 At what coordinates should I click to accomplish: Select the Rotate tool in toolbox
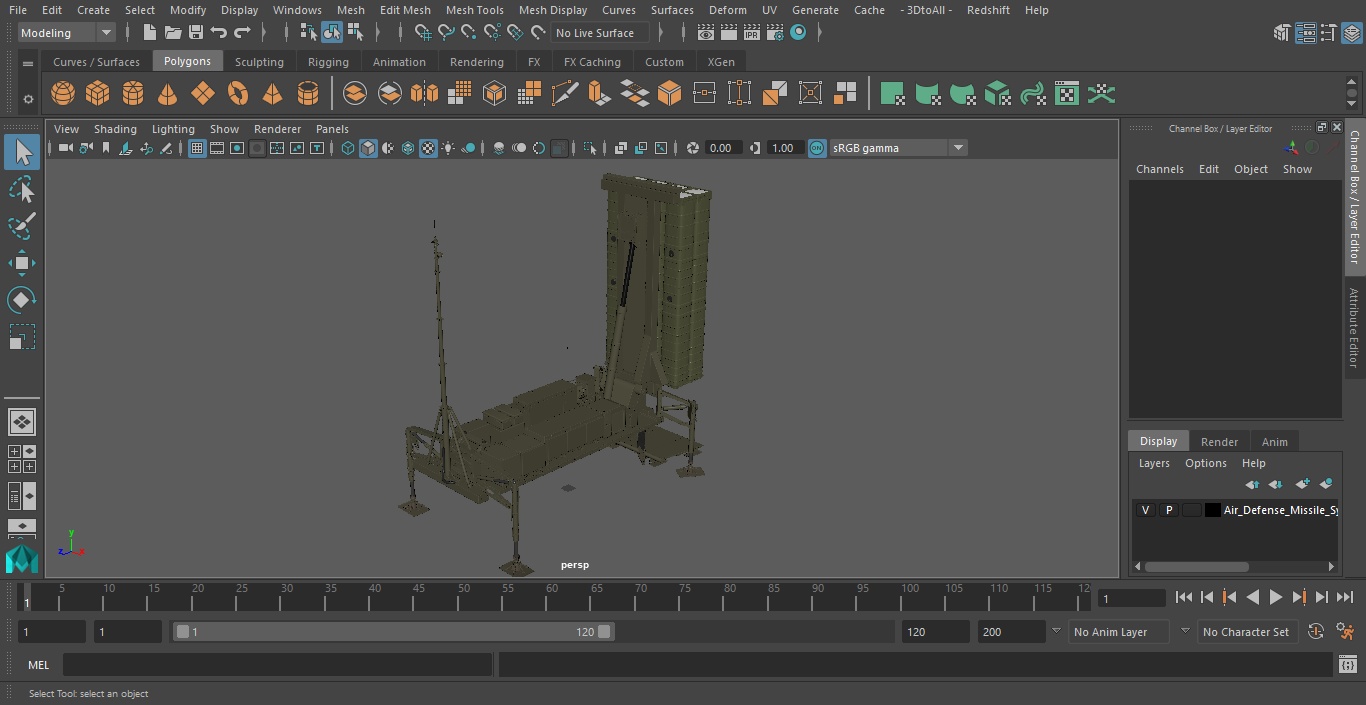click(22, 300)
